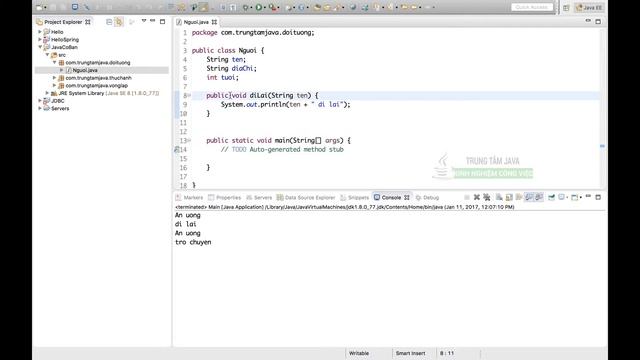Click 'di lai' line in Console output
Screen dimensions: 640x360
coord(186,224)
